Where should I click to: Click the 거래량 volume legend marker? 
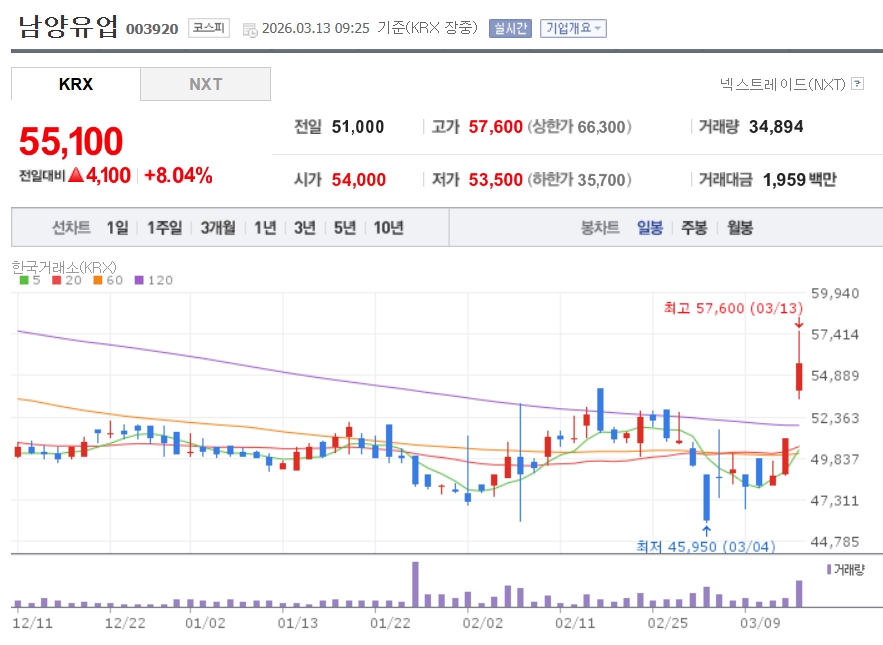tap(829, 570)
